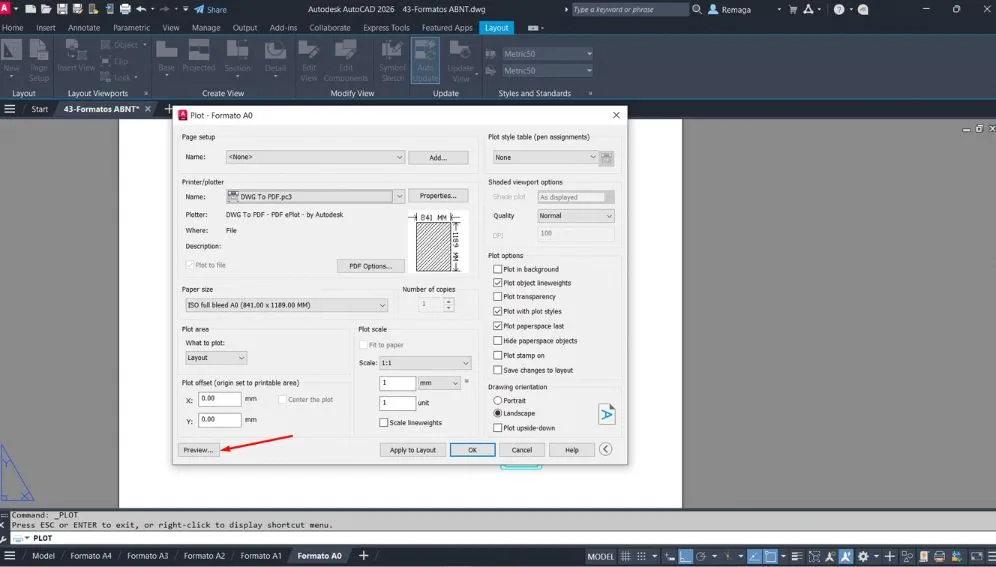Click the Y plot offset input field
The image size is (996, 567).
[x=220, y=420]
